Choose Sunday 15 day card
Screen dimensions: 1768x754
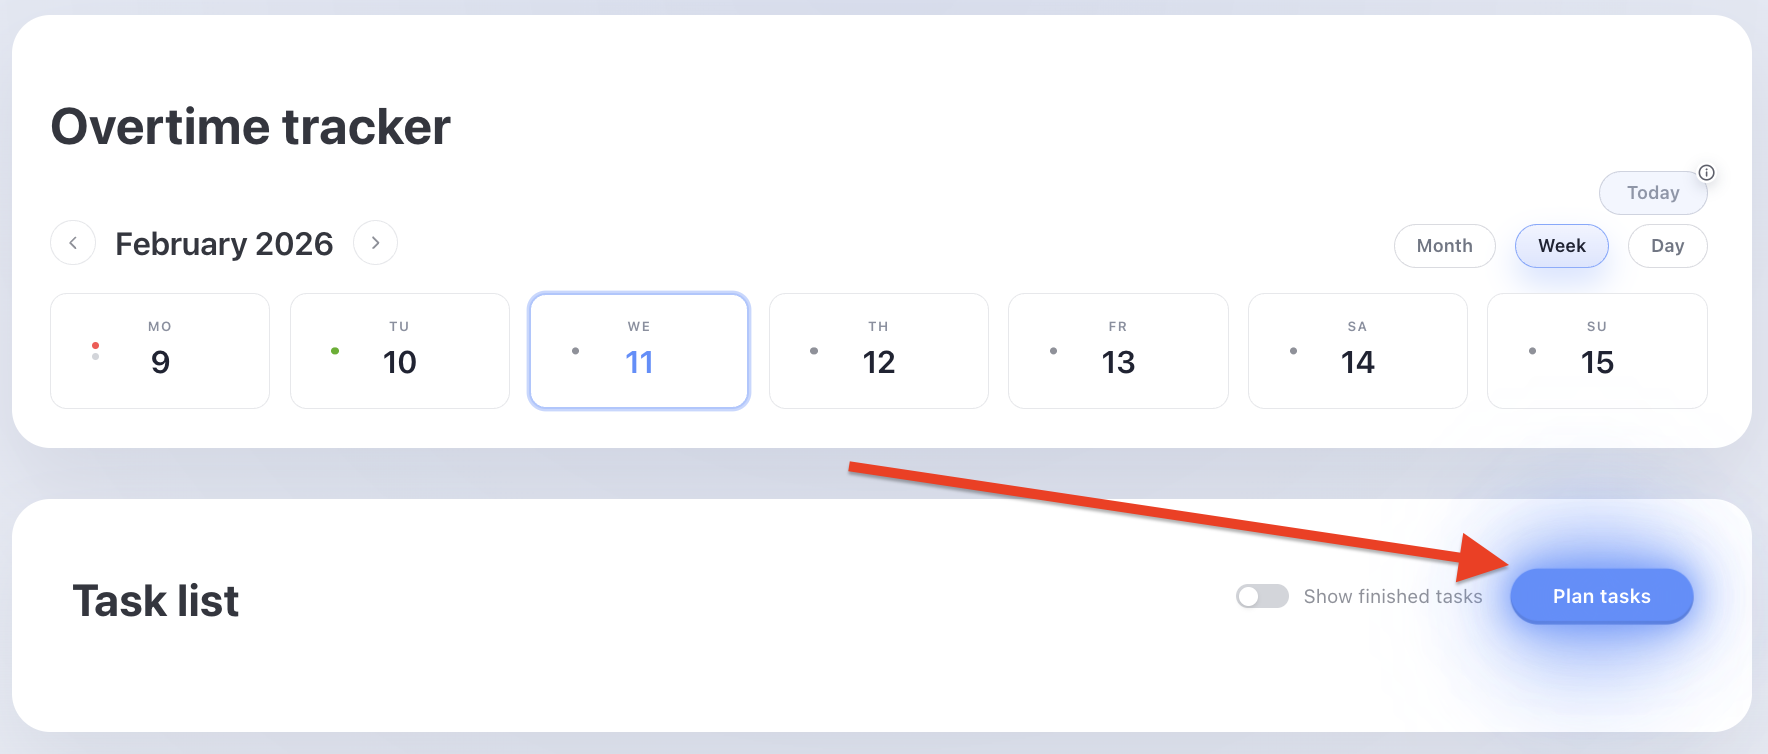point(1597,351)
